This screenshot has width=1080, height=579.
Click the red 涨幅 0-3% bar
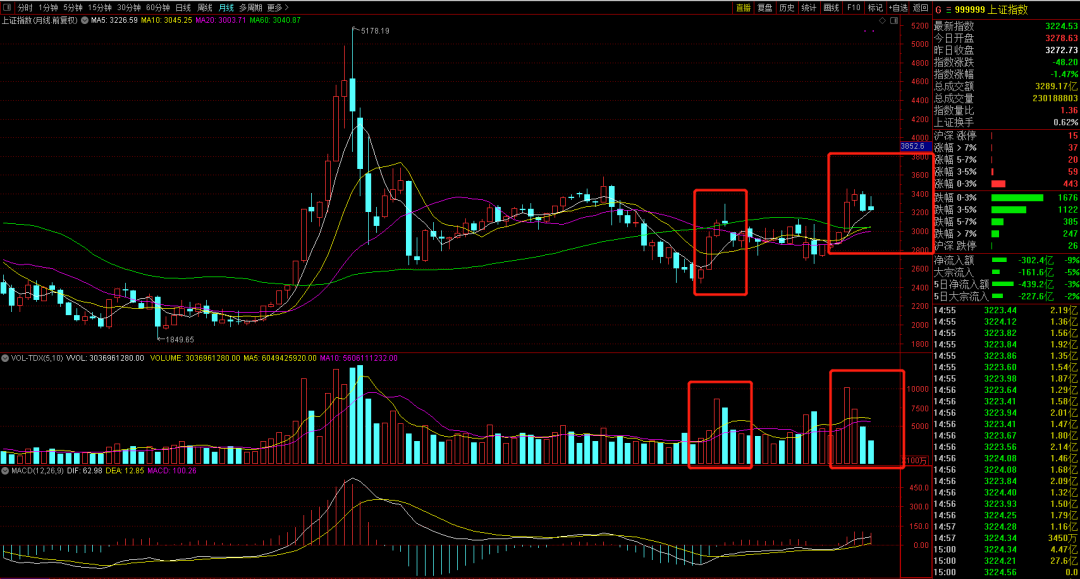997,184
